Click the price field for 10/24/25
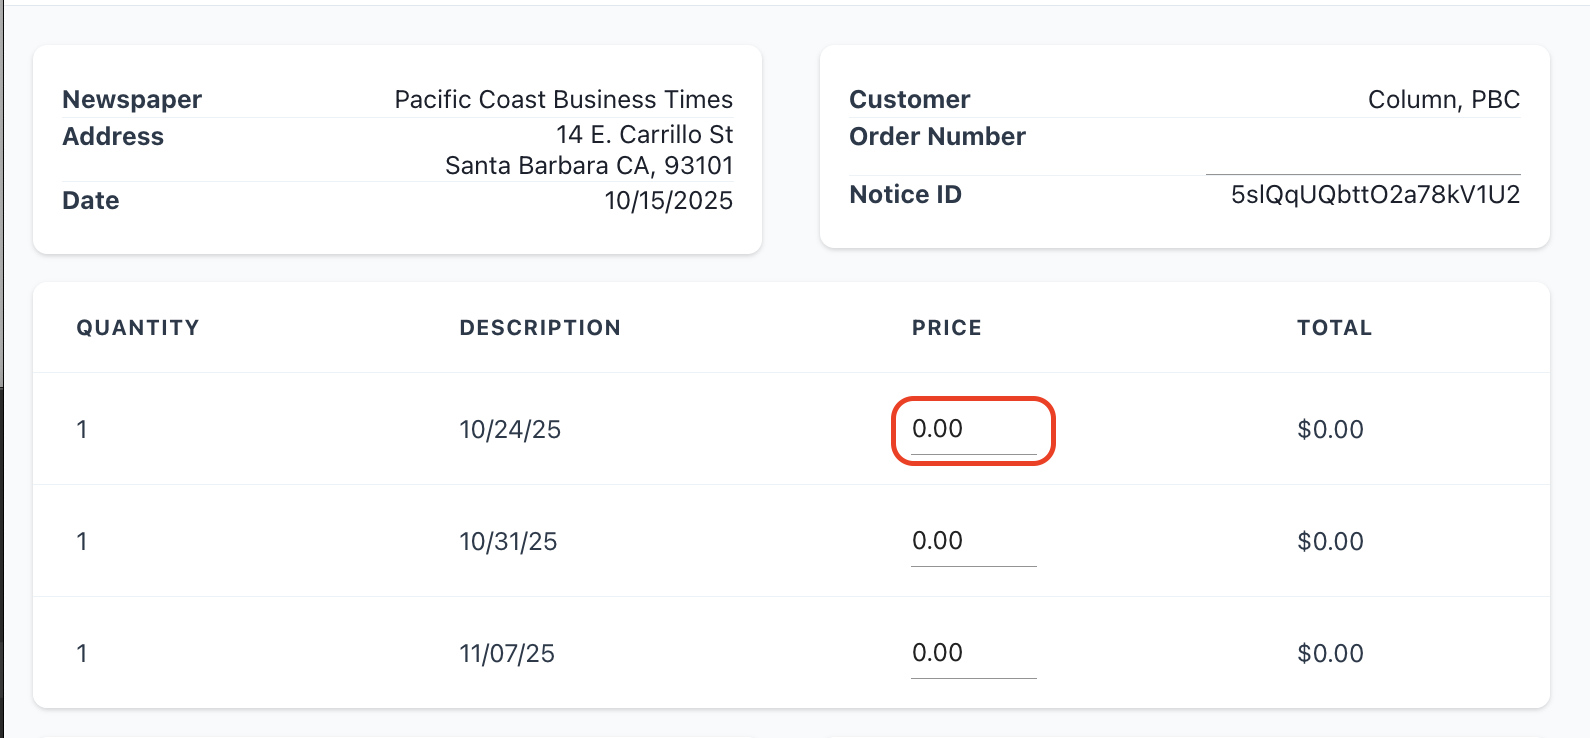The width and height of the screenshot is (1590, 738). point(972,430)
